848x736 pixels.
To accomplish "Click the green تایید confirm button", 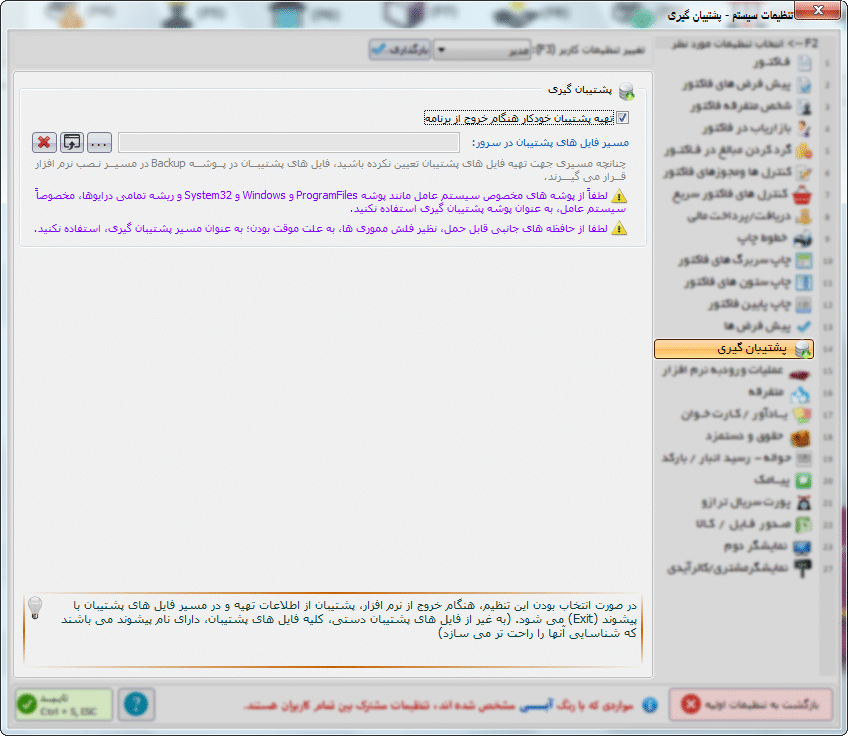I will 64,704.
